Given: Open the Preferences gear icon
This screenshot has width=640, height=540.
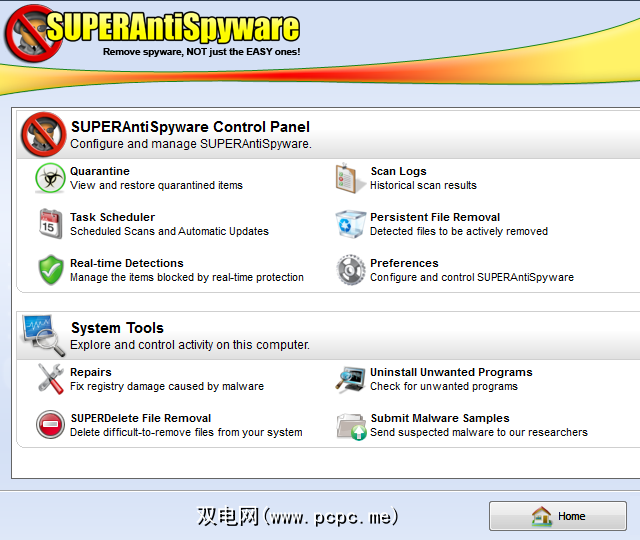Looking at the screenshot, I should click(351, 270).
